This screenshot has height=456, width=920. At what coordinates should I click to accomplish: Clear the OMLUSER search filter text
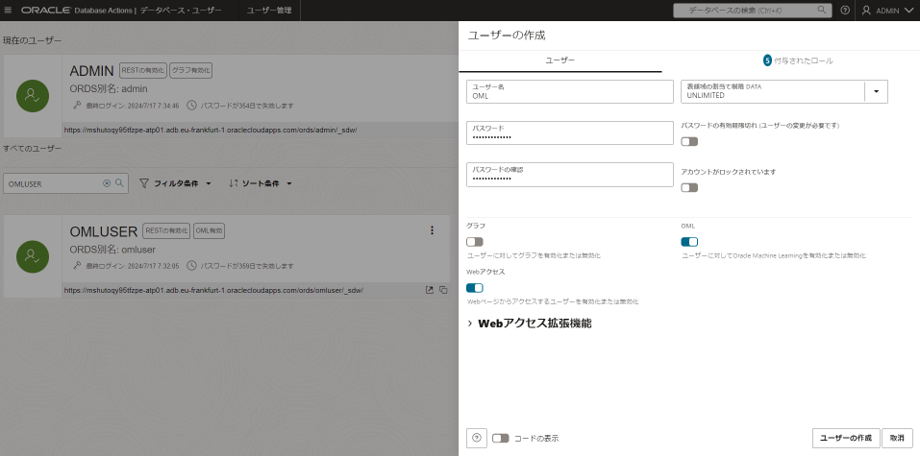pyautogui.click(x=107, y=184)
